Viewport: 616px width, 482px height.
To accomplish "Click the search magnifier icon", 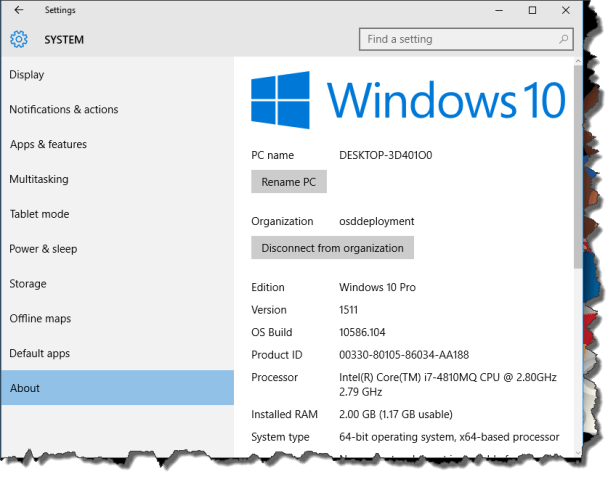I will point(563,39).
